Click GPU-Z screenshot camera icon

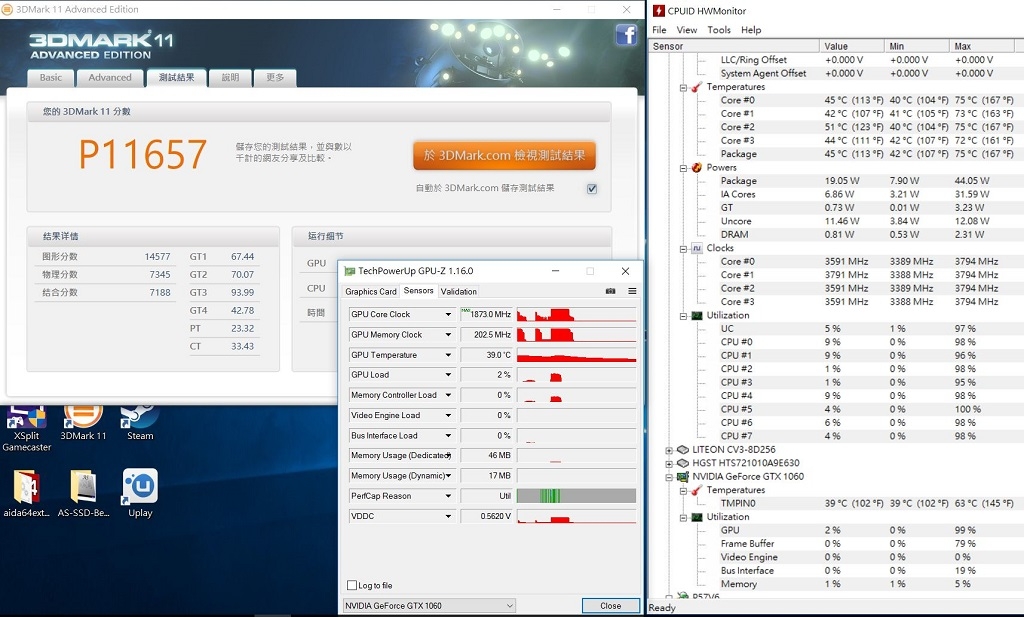click(610, 291)
